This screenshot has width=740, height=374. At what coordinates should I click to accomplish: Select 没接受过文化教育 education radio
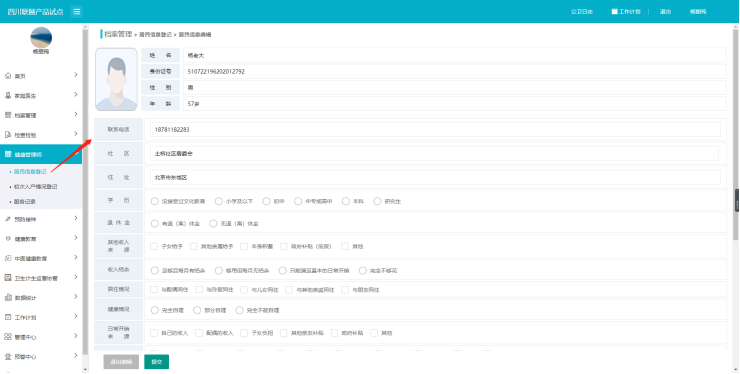(154, 201)
